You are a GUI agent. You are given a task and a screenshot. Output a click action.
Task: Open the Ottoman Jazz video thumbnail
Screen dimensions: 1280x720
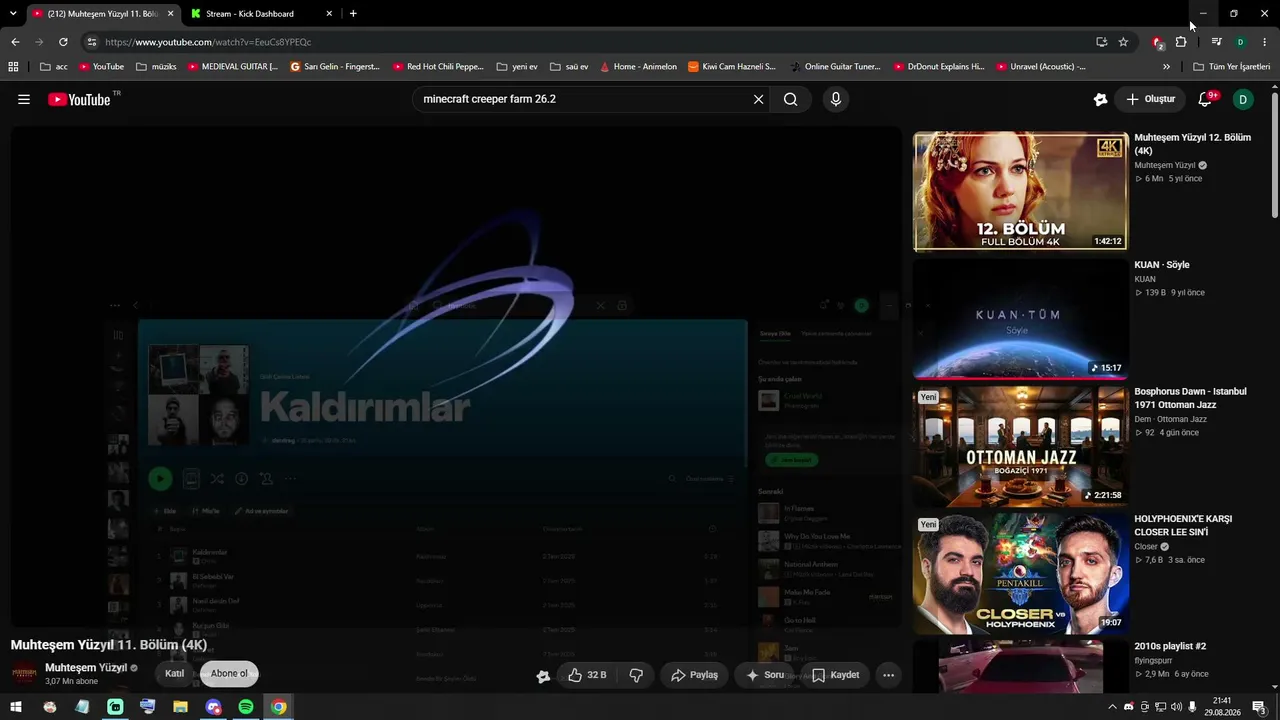coord(1020,446)
